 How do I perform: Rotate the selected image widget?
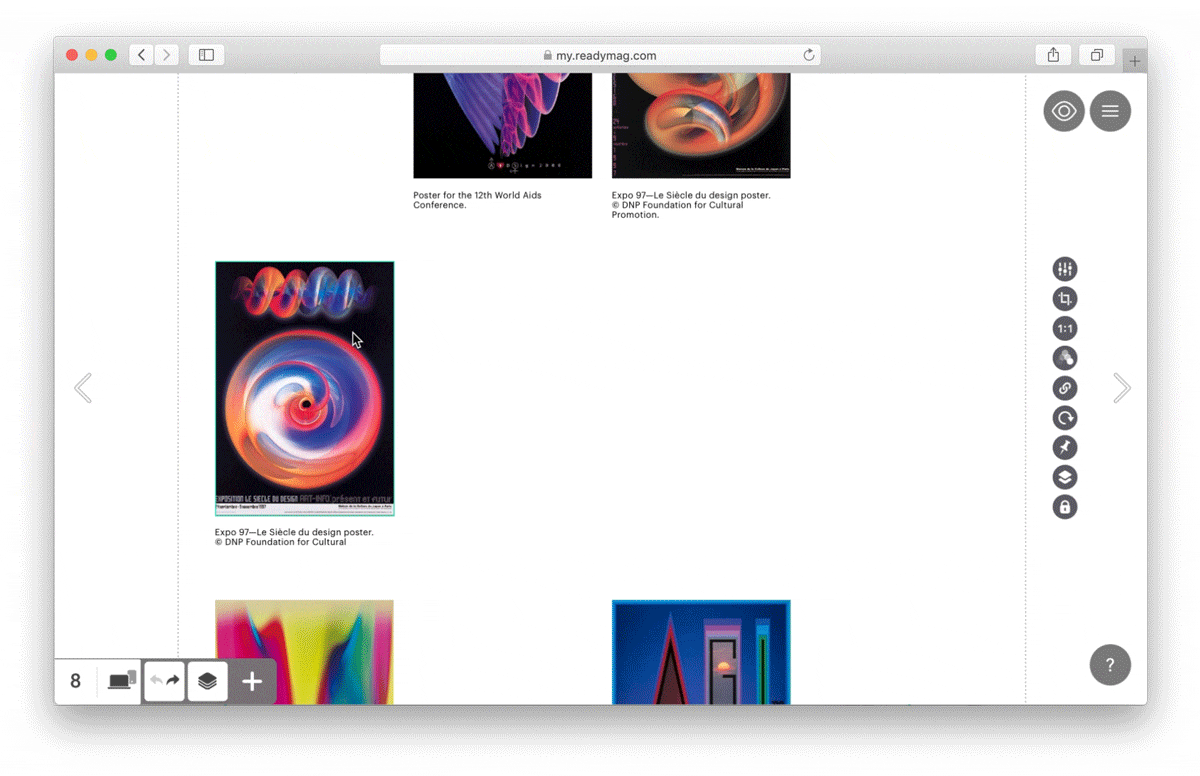click(1064, 417)
